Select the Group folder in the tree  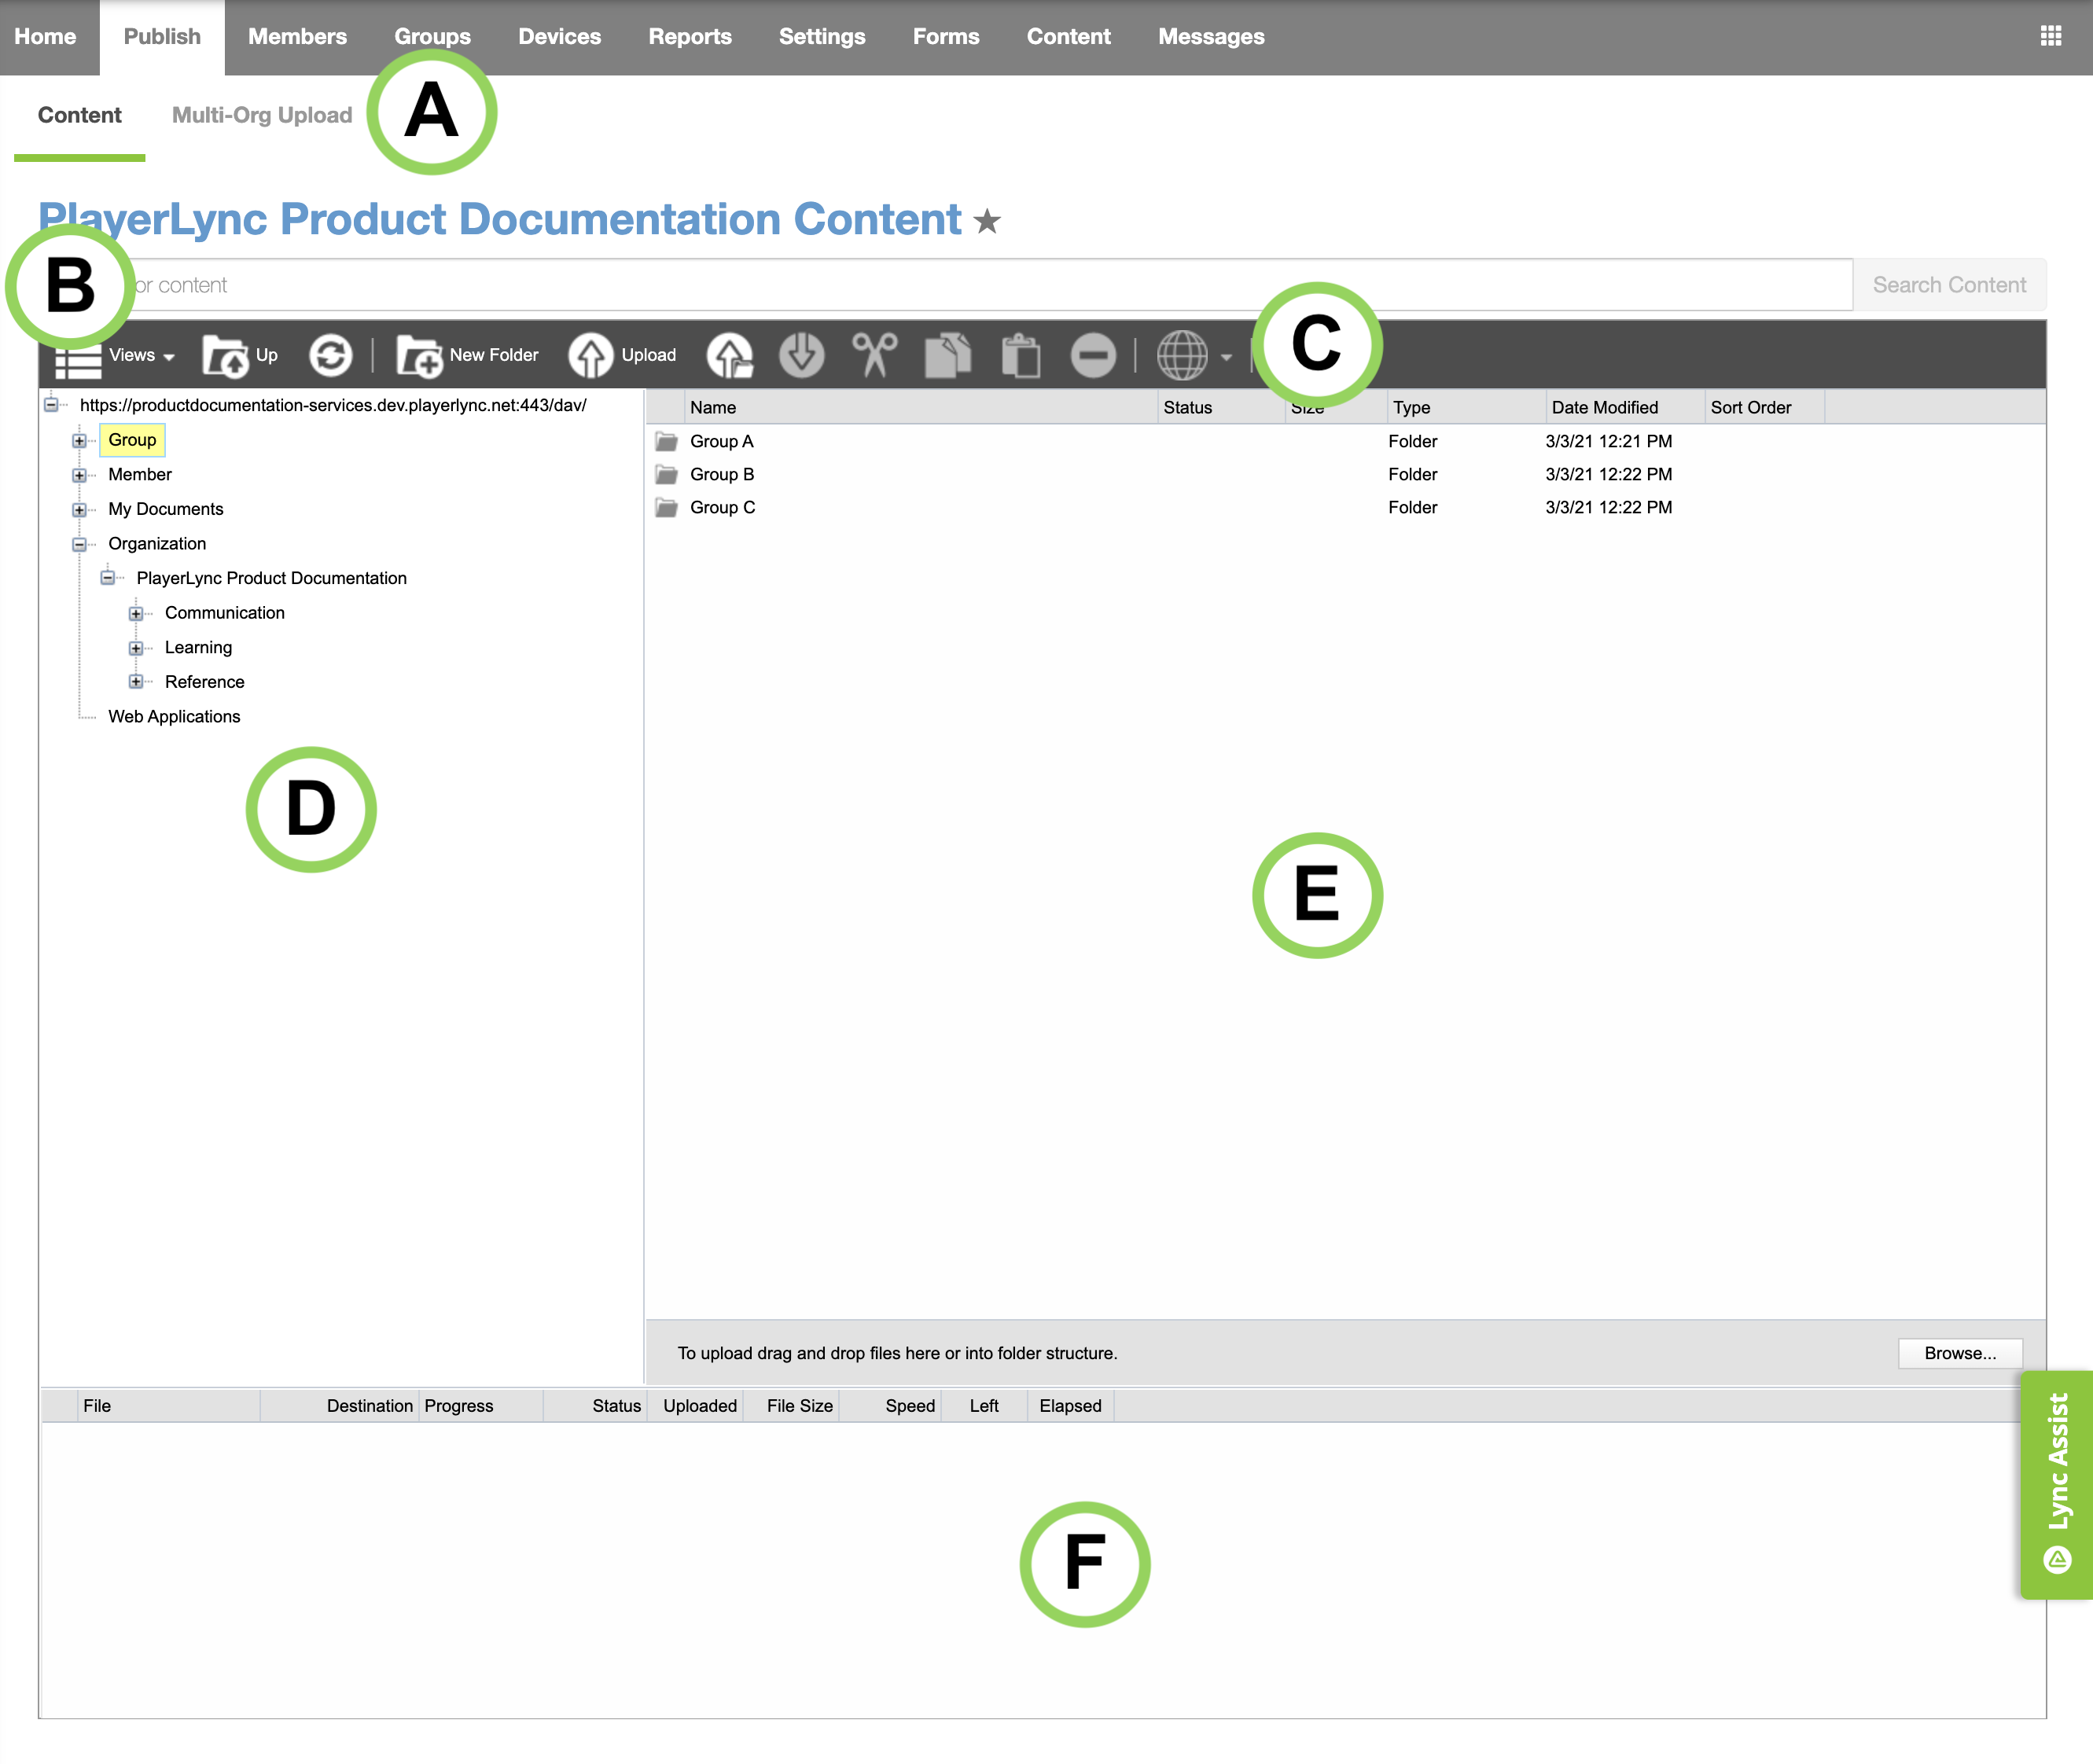(132, 440)
